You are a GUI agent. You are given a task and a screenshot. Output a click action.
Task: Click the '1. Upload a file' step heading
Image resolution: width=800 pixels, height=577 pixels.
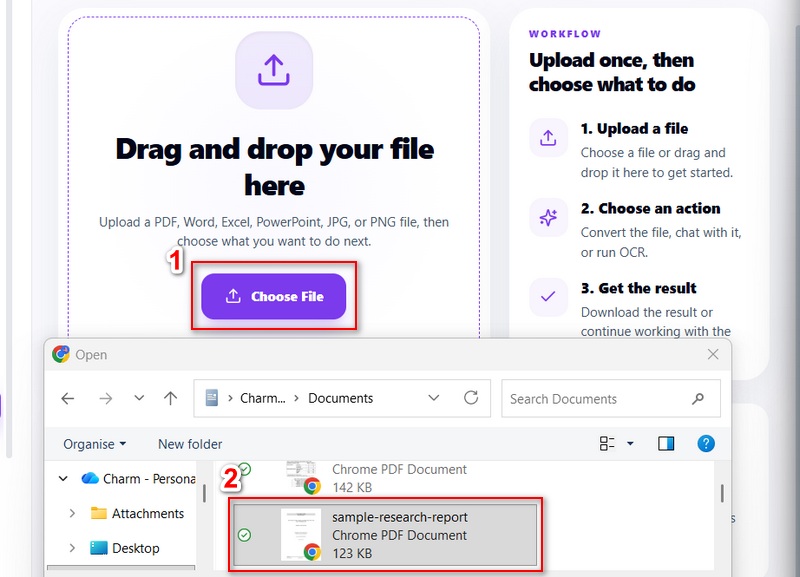(634, 129)
